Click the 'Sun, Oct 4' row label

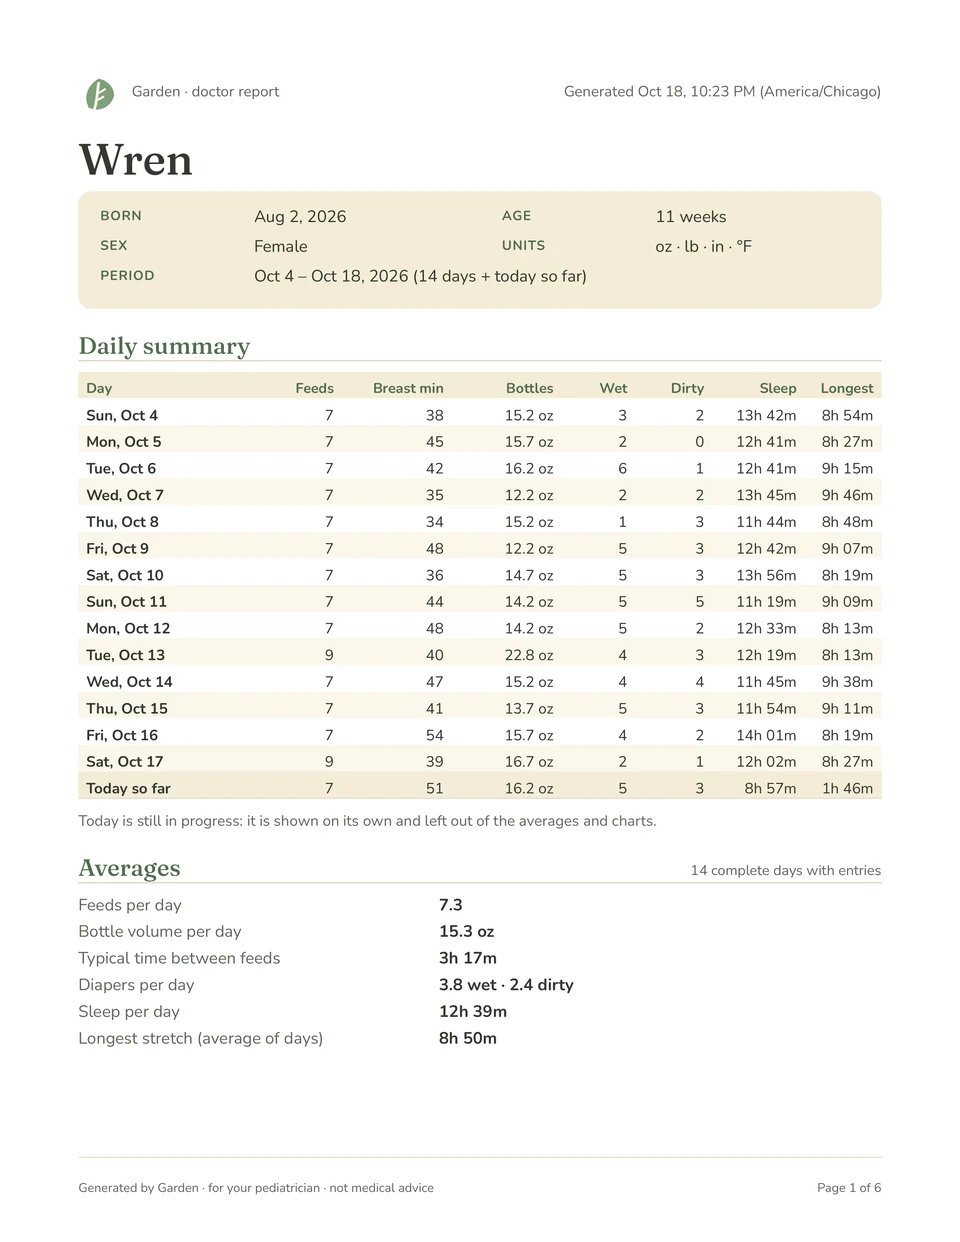122,415
